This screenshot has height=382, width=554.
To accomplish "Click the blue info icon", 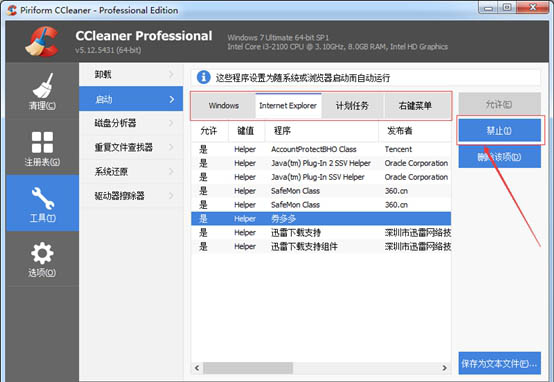I will pos(203,77).
